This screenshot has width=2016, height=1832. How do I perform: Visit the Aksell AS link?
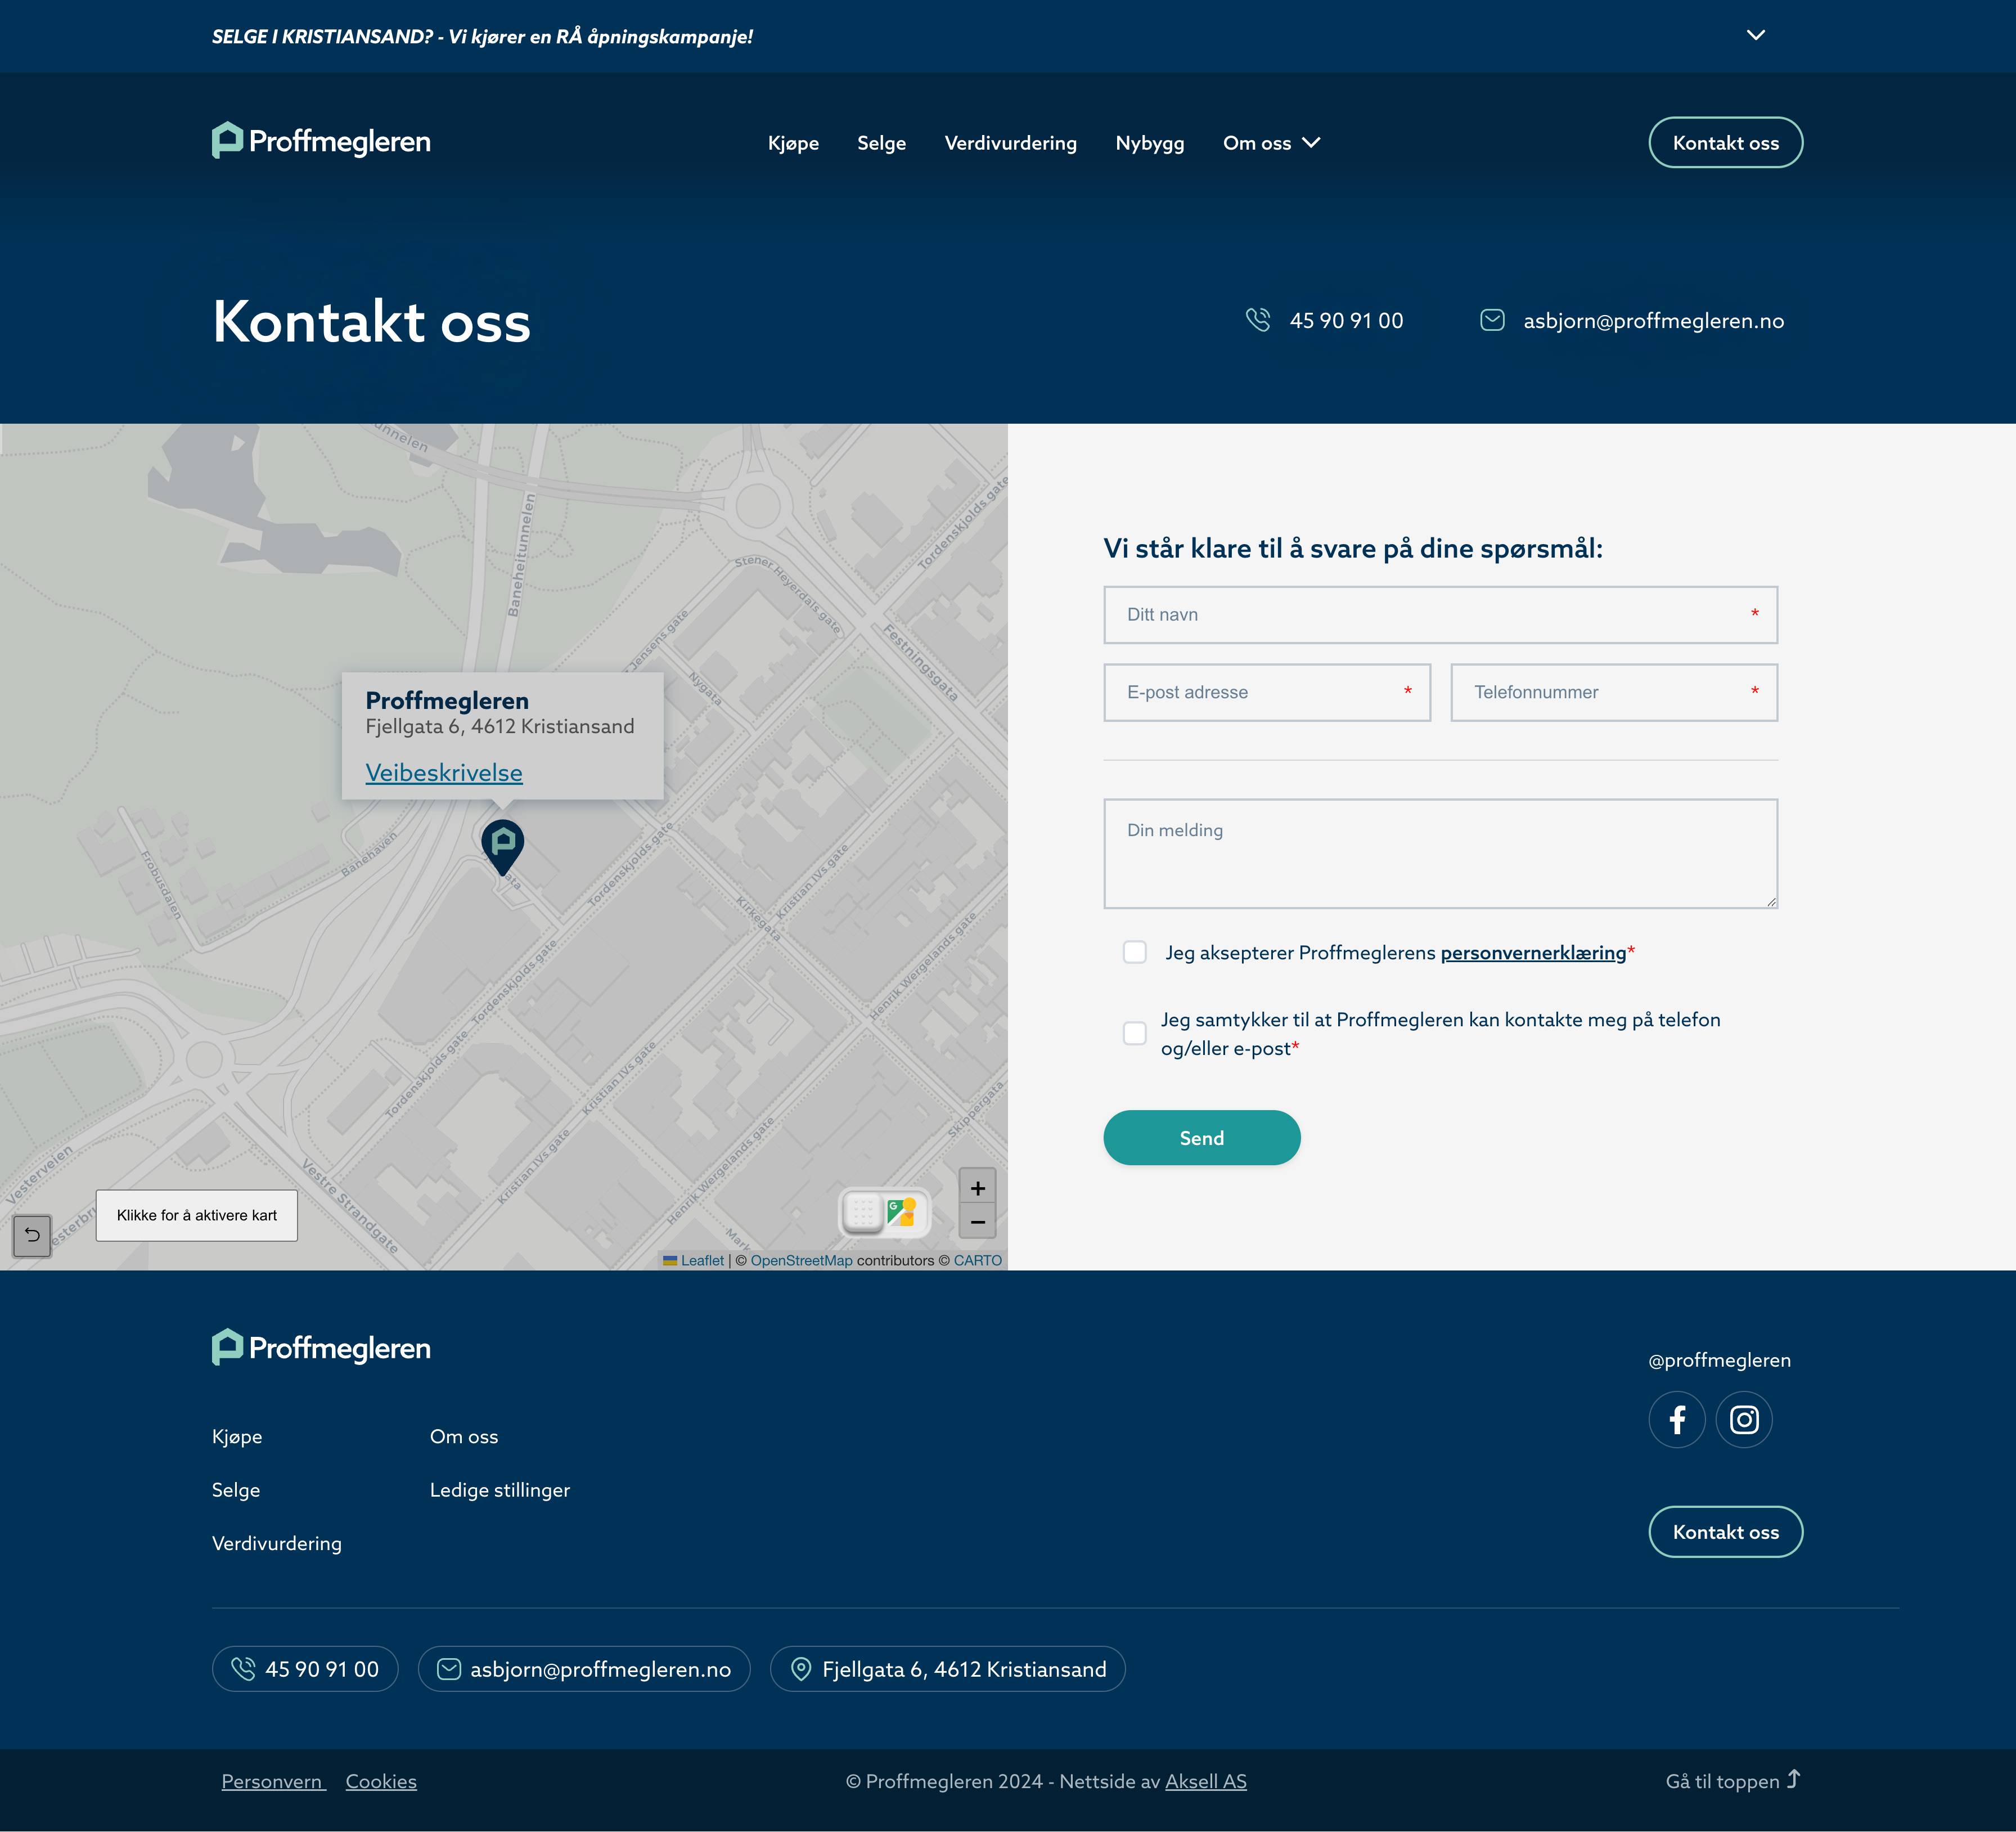click(1206, 1782)
